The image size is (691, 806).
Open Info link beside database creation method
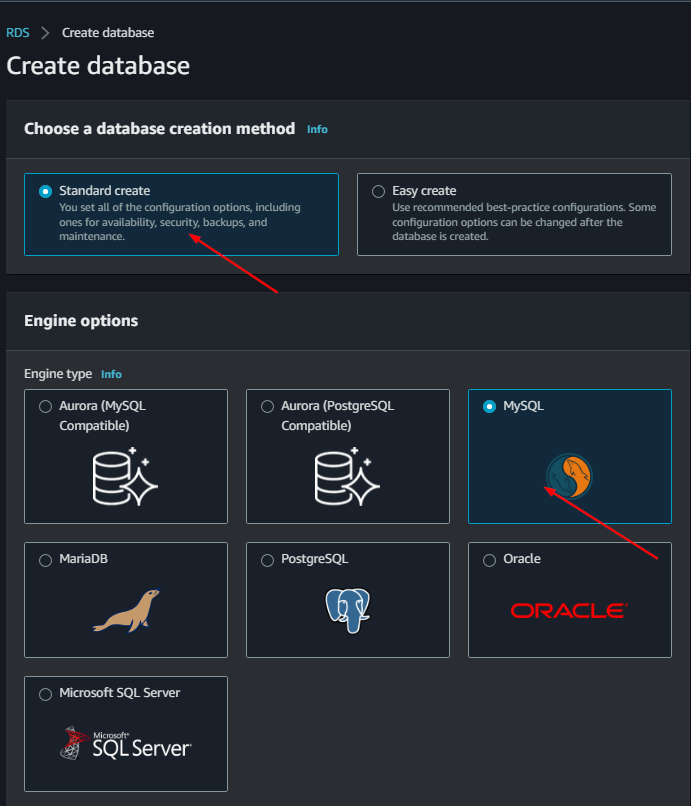pyautogui.click(x=317, y=129)
